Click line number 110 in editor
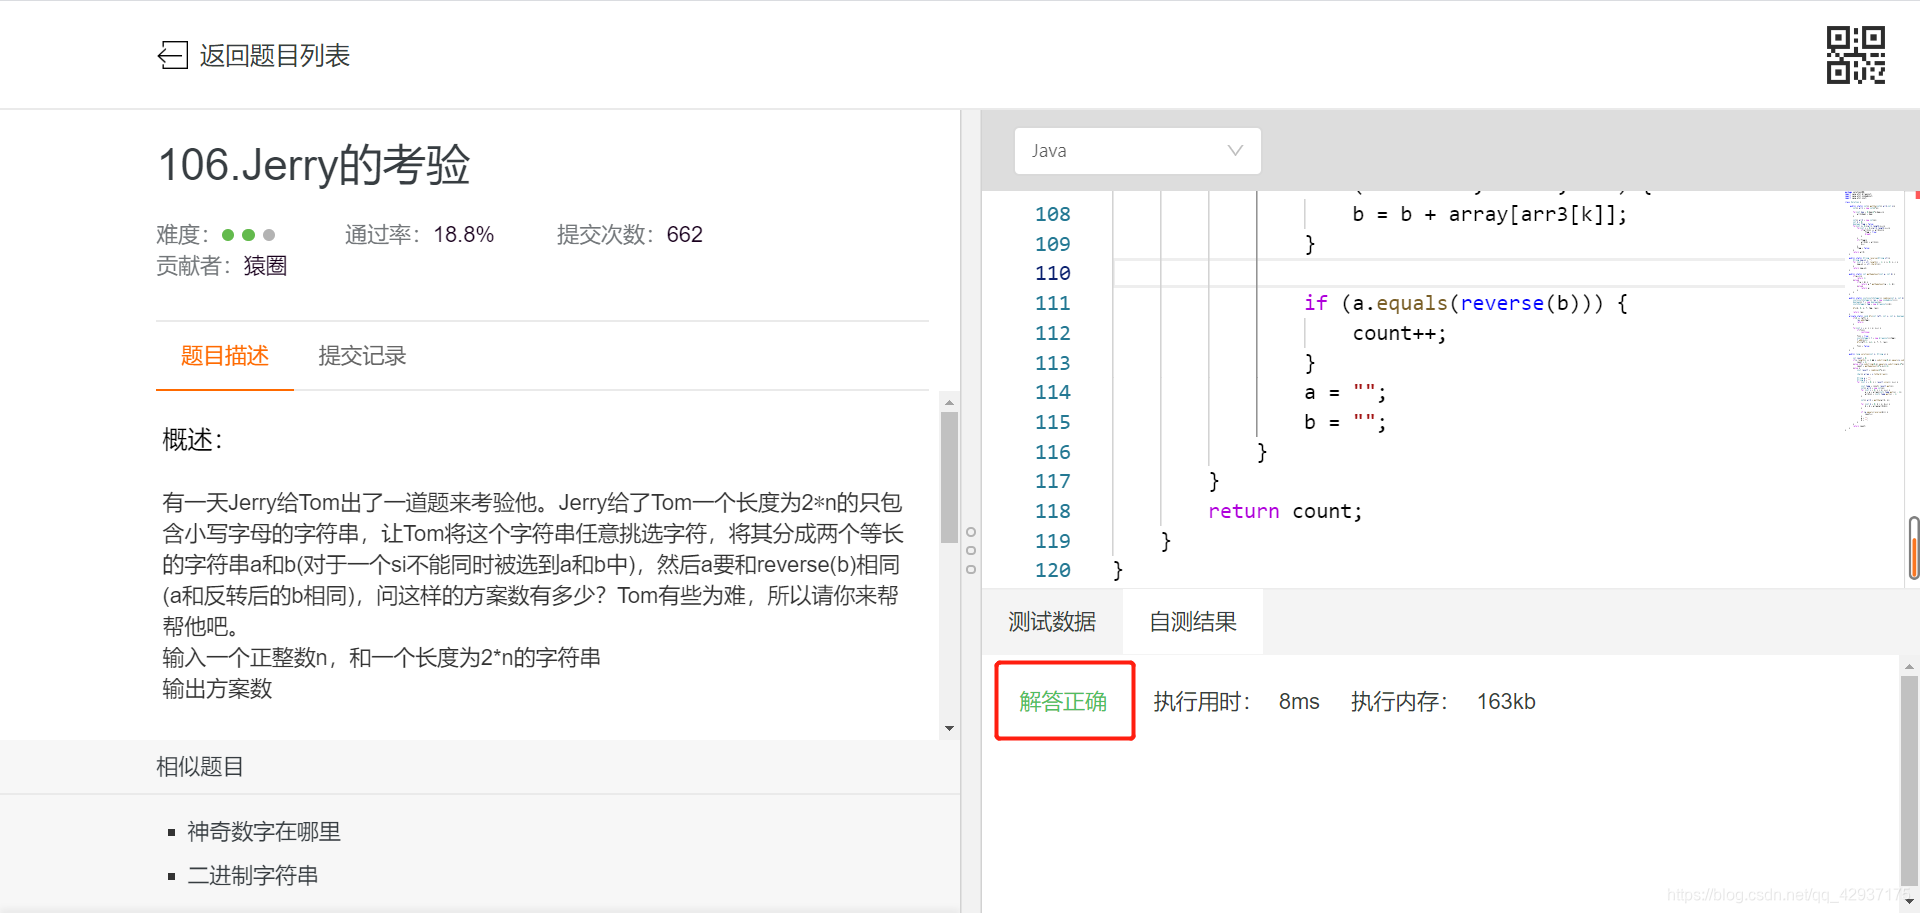This screenshot has width=1920, height=913. [x=1052, y=273]
